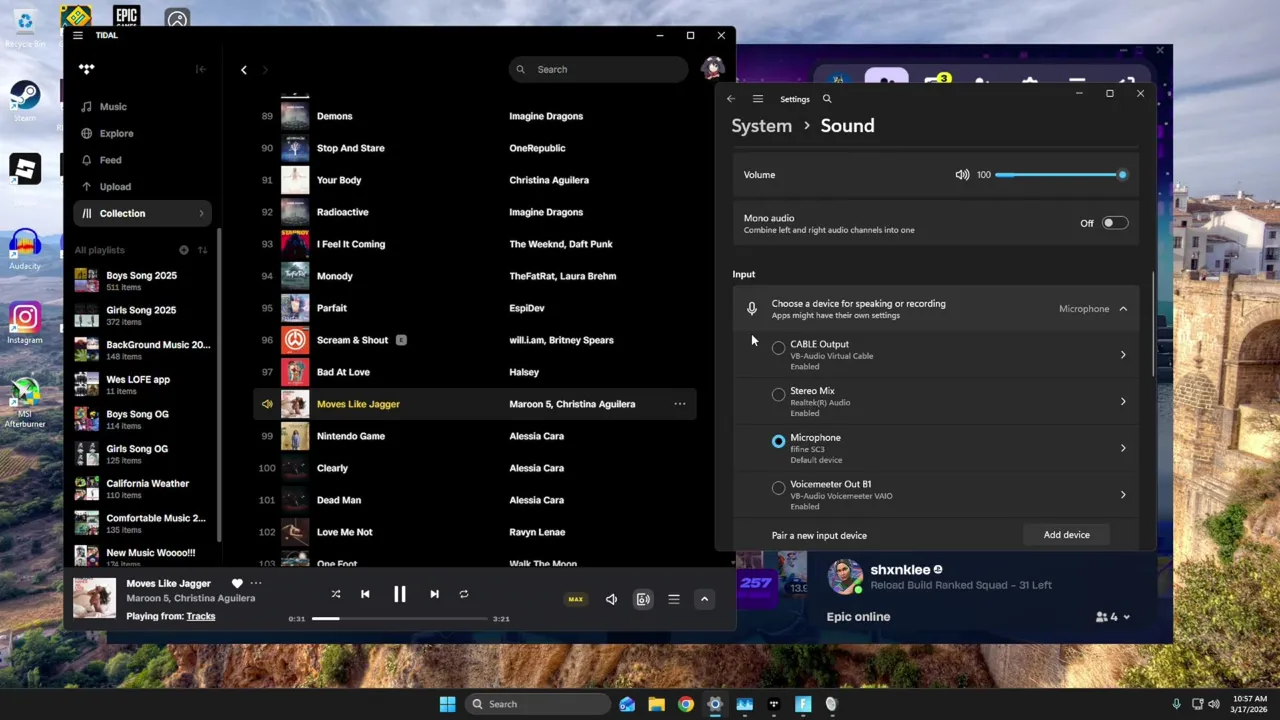Open File Explorer from the taskbar
Image resolution: width=1280 pixels, height=720 pixels.
(656, 704)
